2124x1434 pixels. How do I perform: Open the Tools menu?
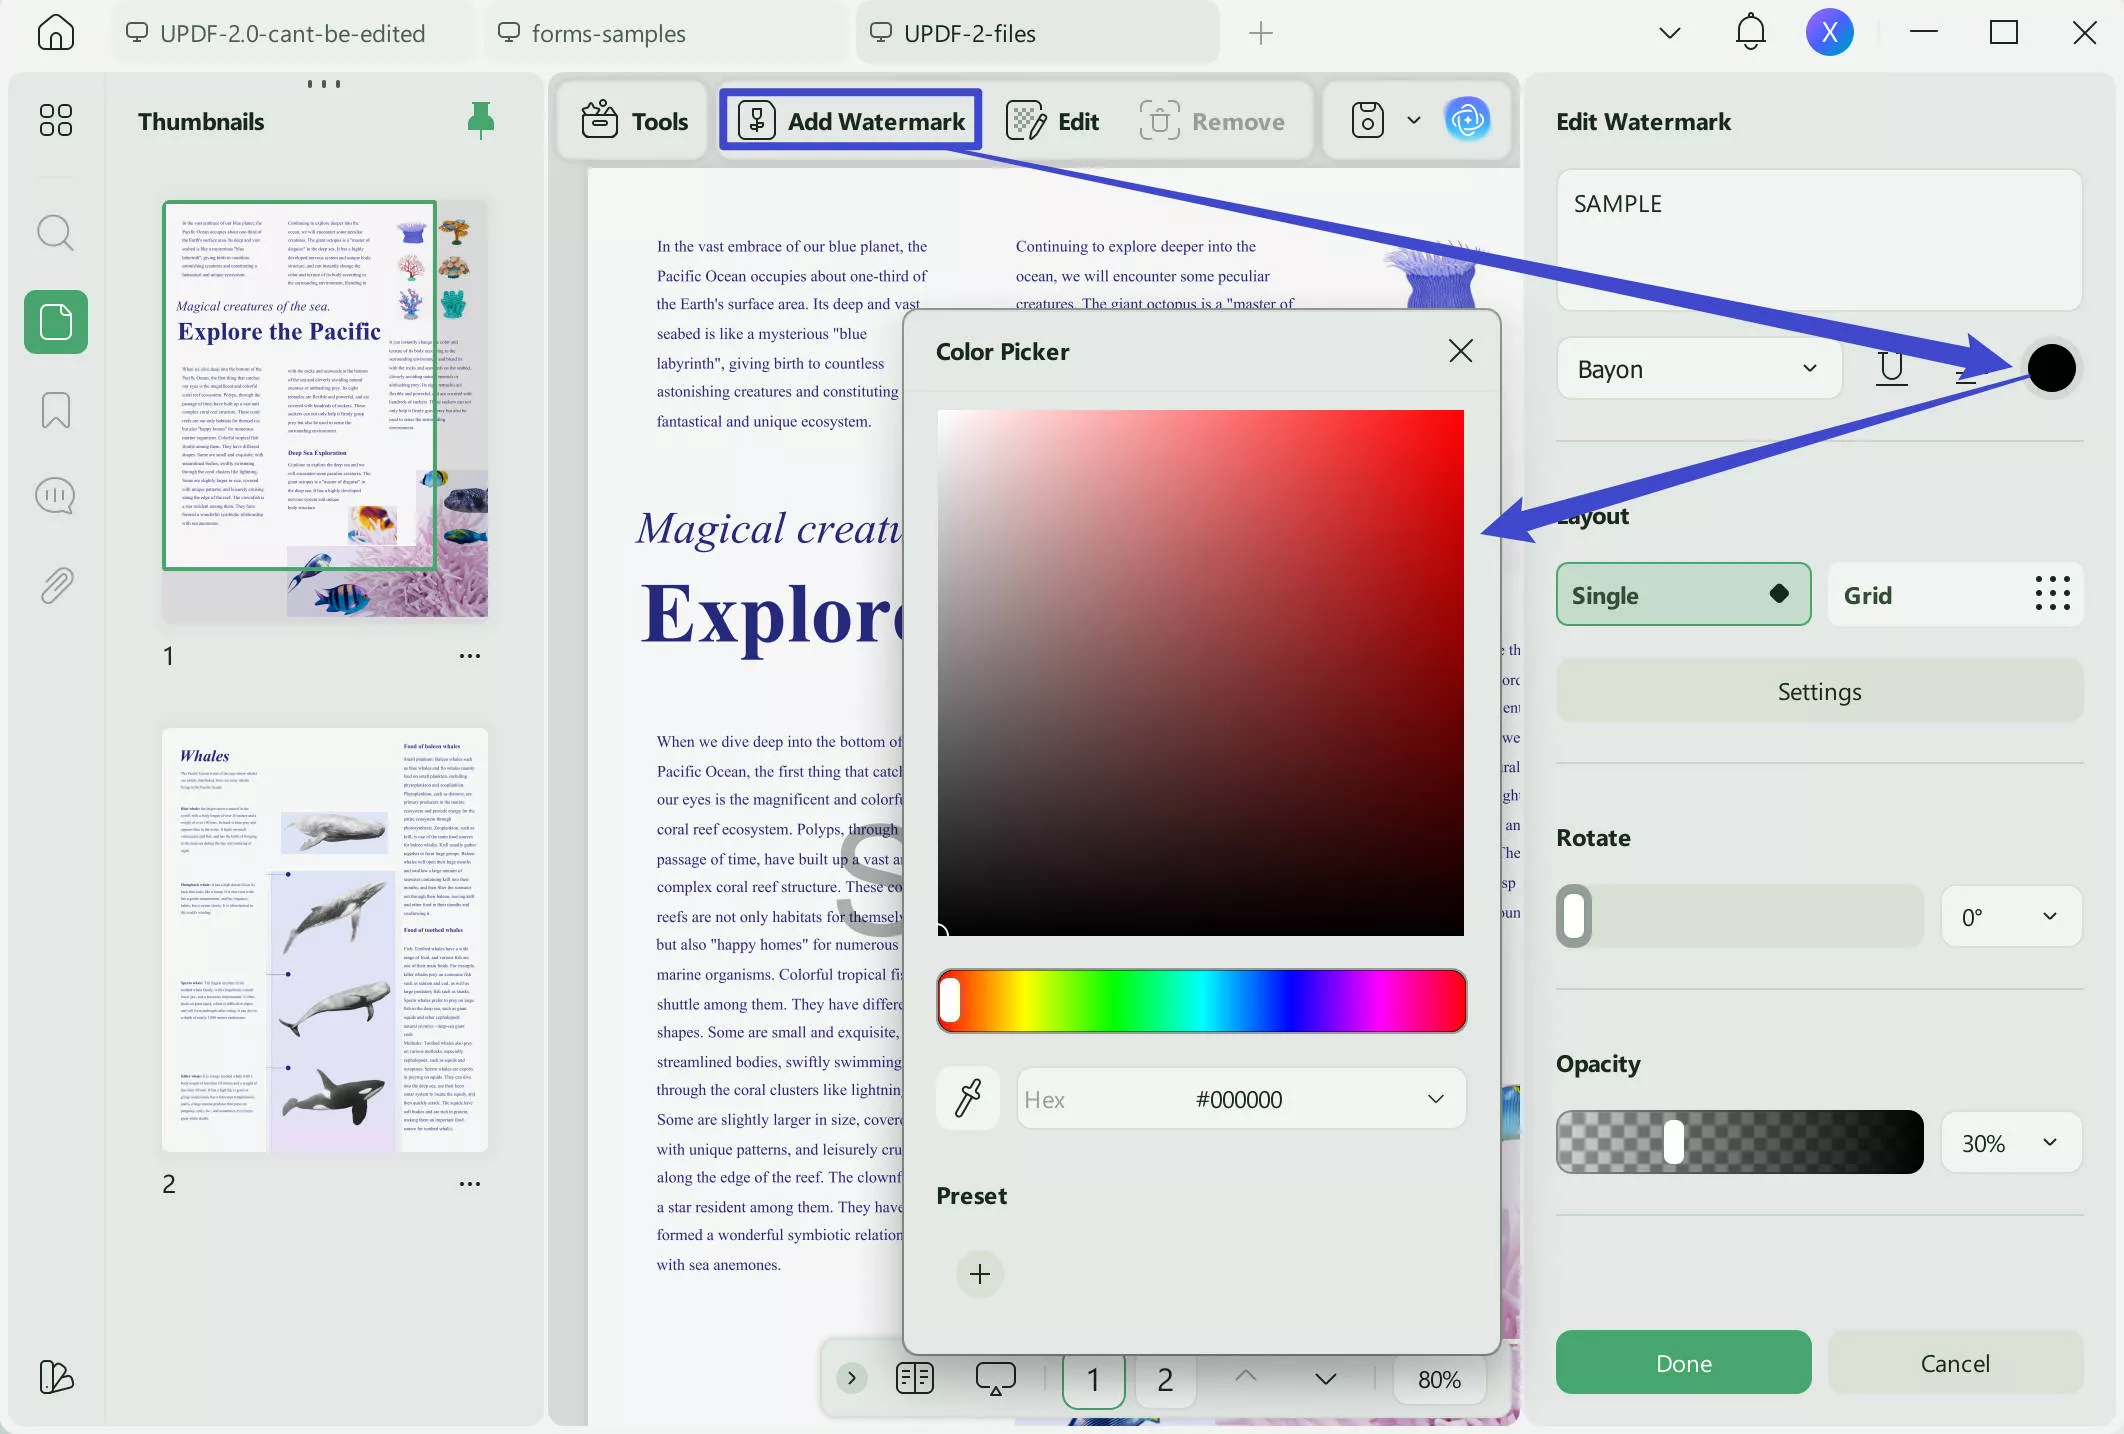point(635,121)
